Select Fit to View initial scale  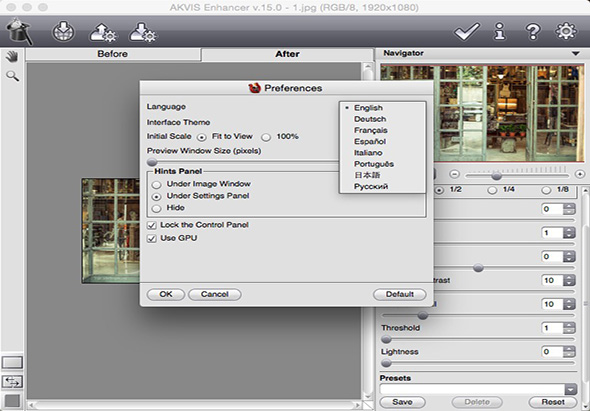tap(202, 137)
